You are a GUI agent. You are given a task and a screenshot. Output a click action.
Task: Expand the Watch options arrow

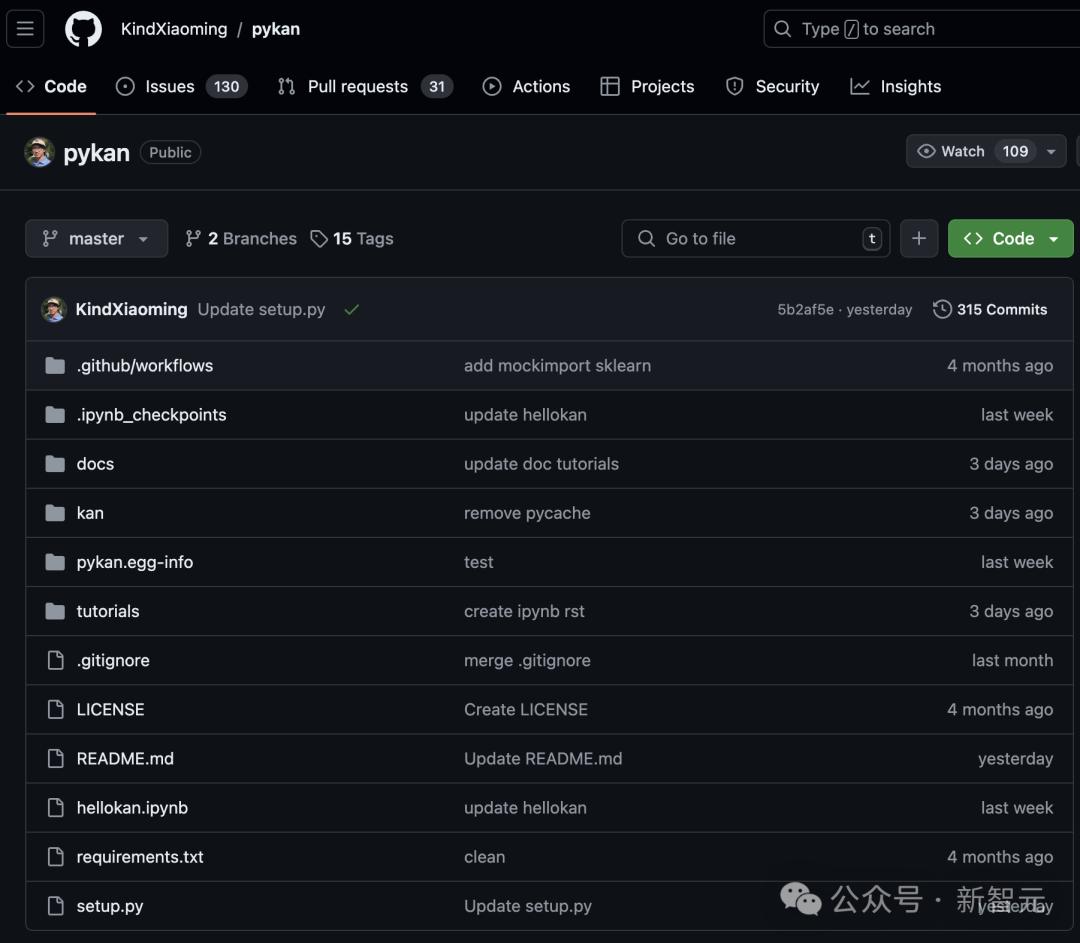[1051, 152]
